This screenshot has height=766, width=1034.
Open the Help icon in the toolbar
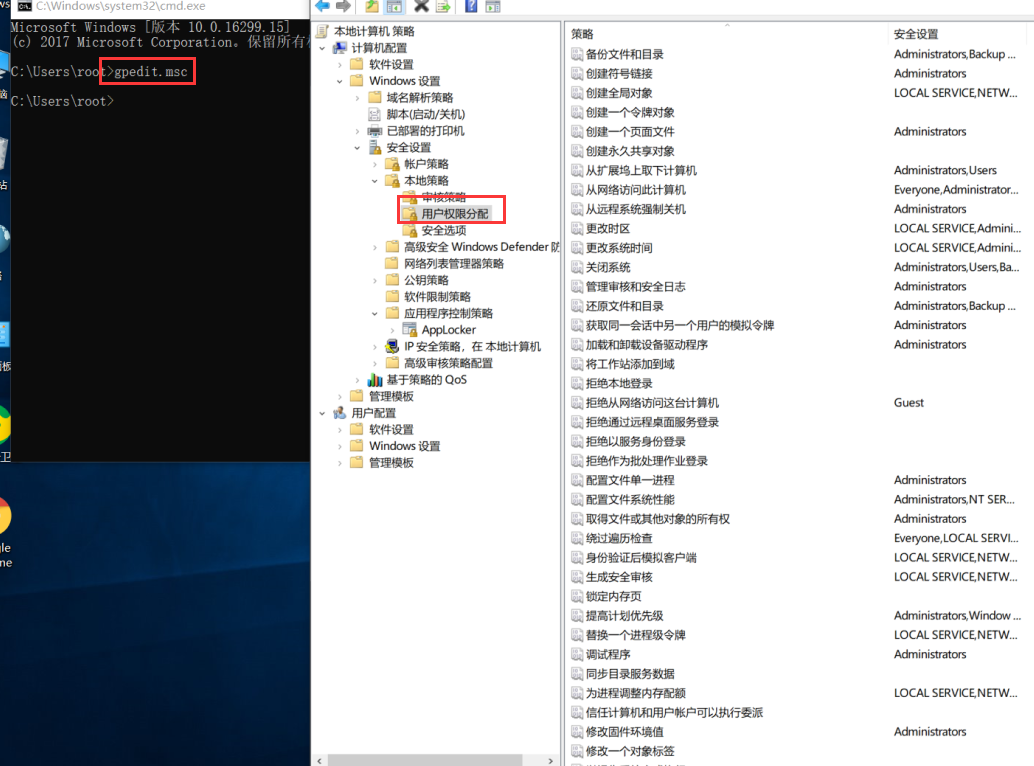(470, 8)
